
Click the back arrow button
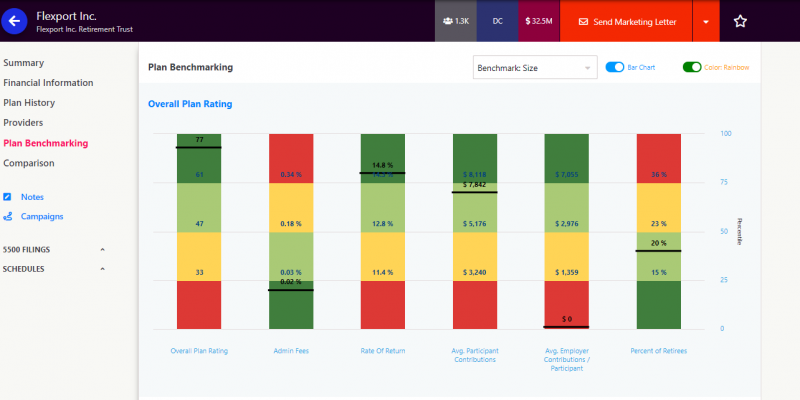(16, 21)
